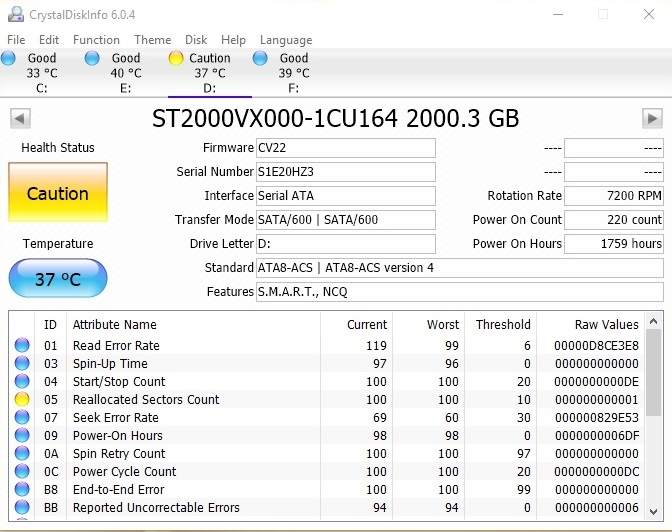The width and height of the screenshot is (672, 532).
Task: Click the Serial Number field S1E20HZ3
Action: [x=345, y=172]
